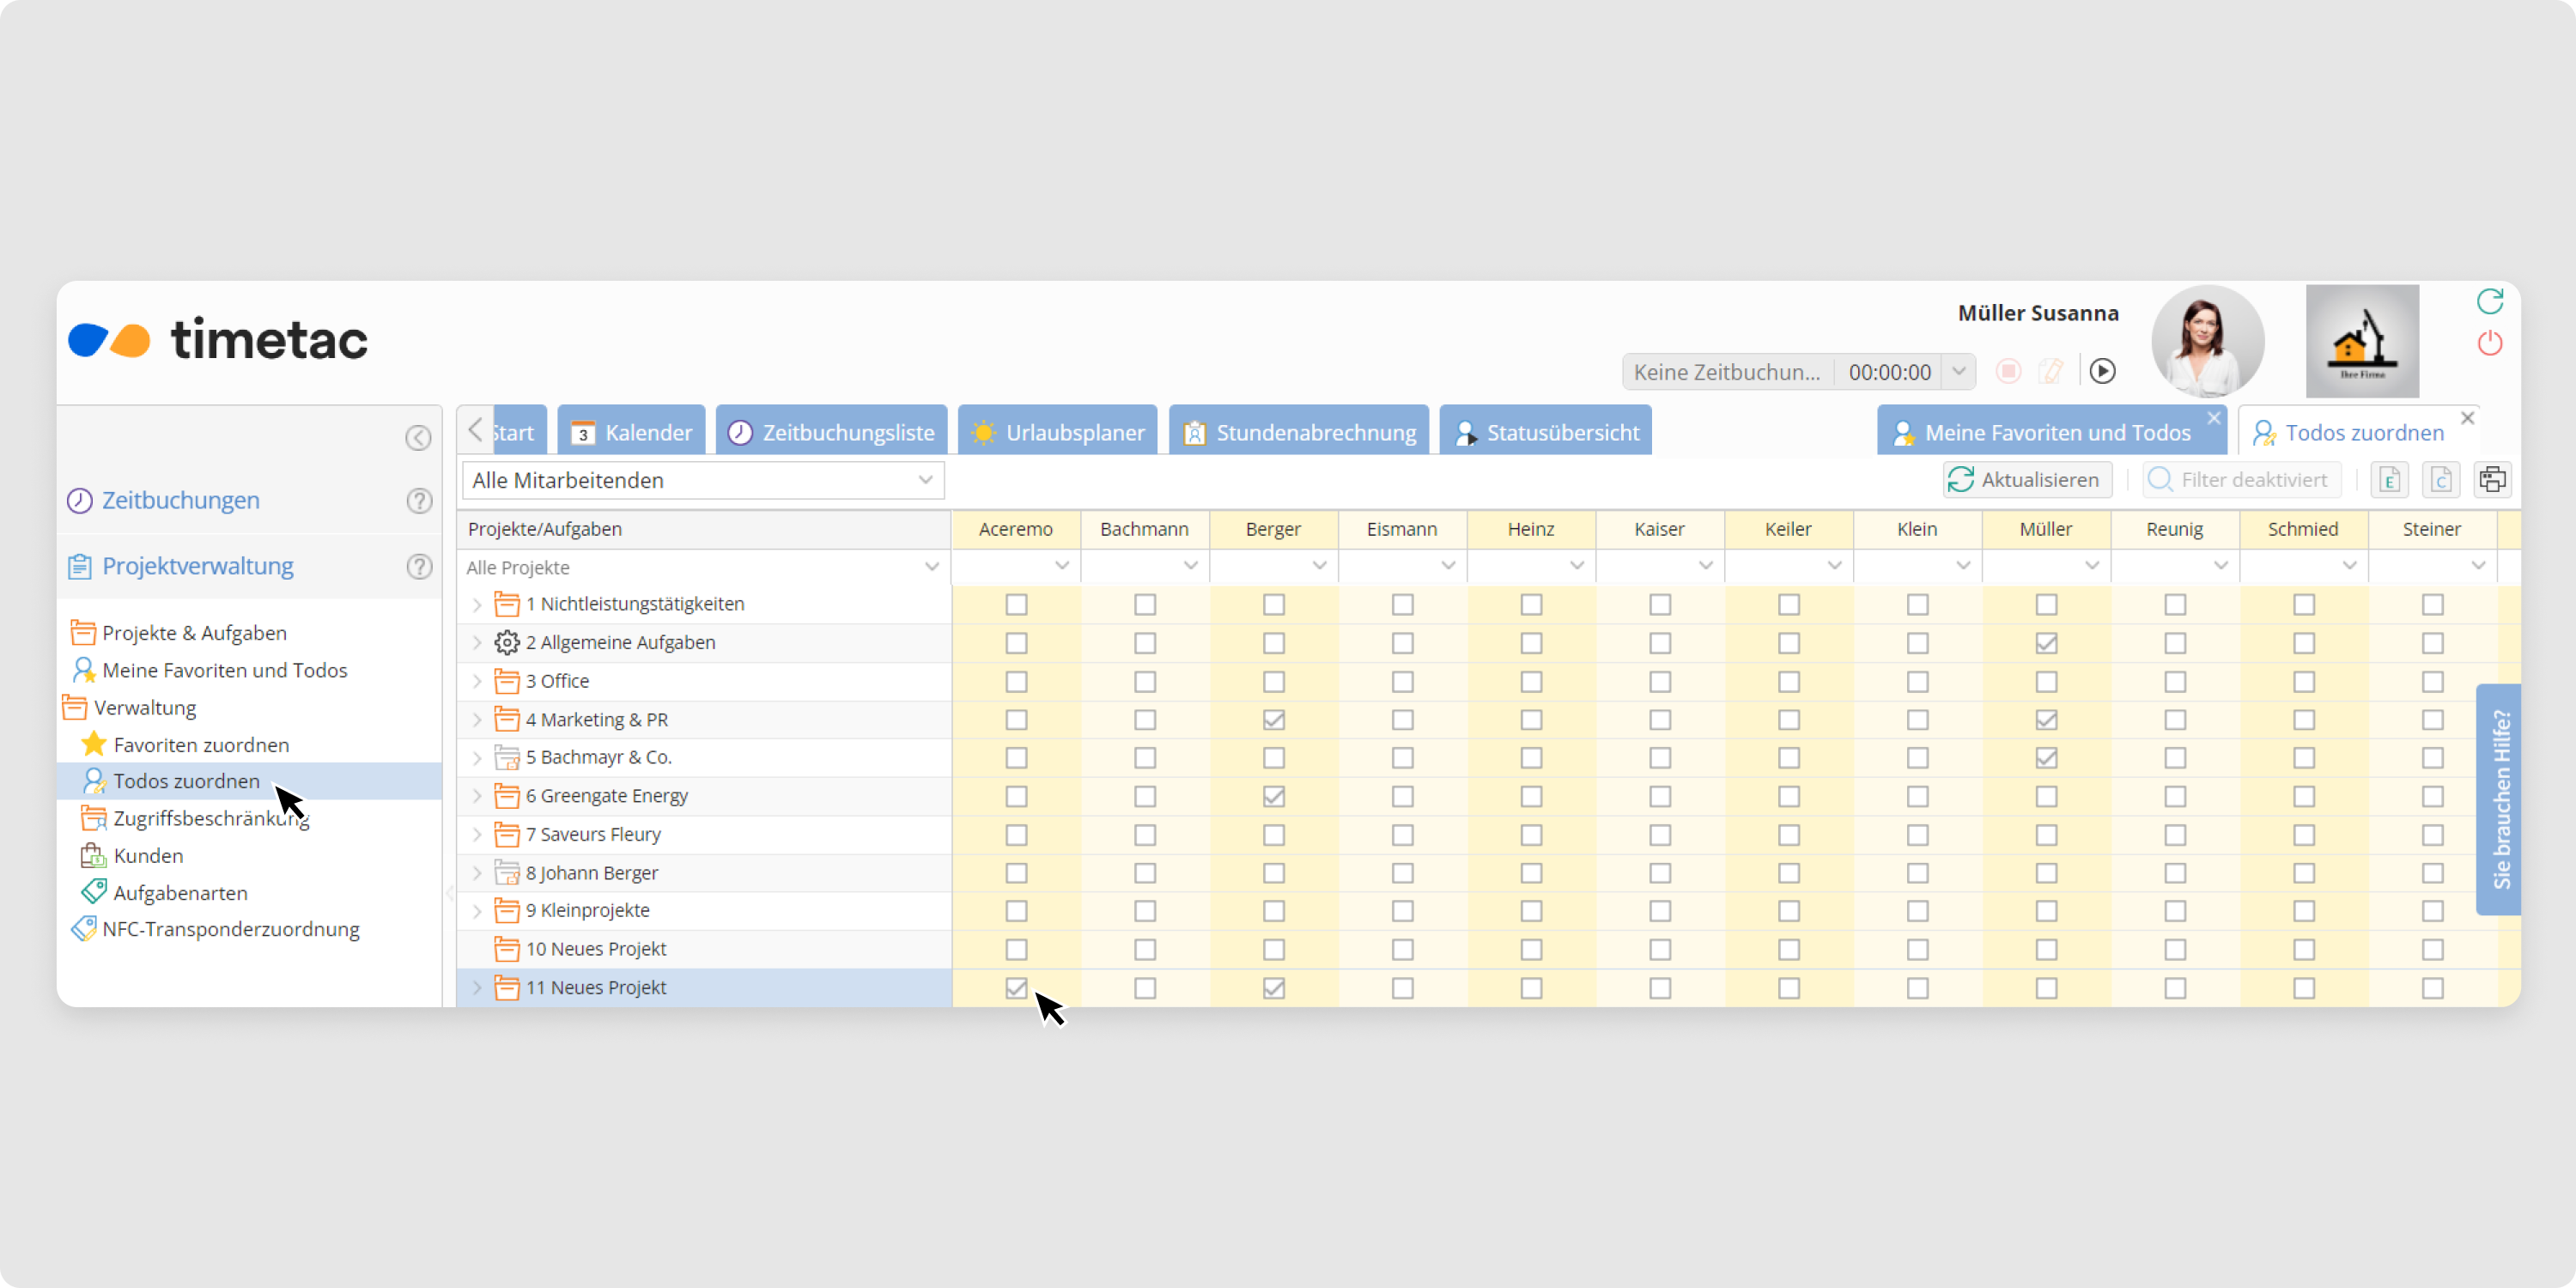The width and height of the screenshot is (2576, 1288).
Task: Switch to the Urlaubsplaner tab
Action: (1058, 432)
